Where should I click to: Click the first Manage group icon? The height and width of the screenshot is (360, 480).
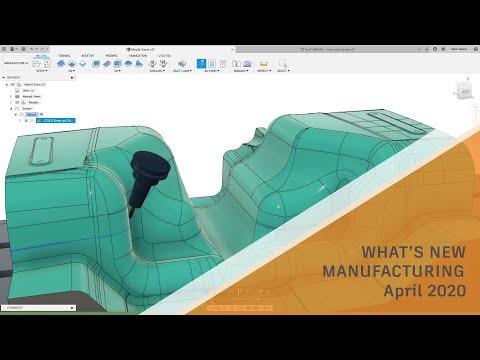tap(236, 64)
